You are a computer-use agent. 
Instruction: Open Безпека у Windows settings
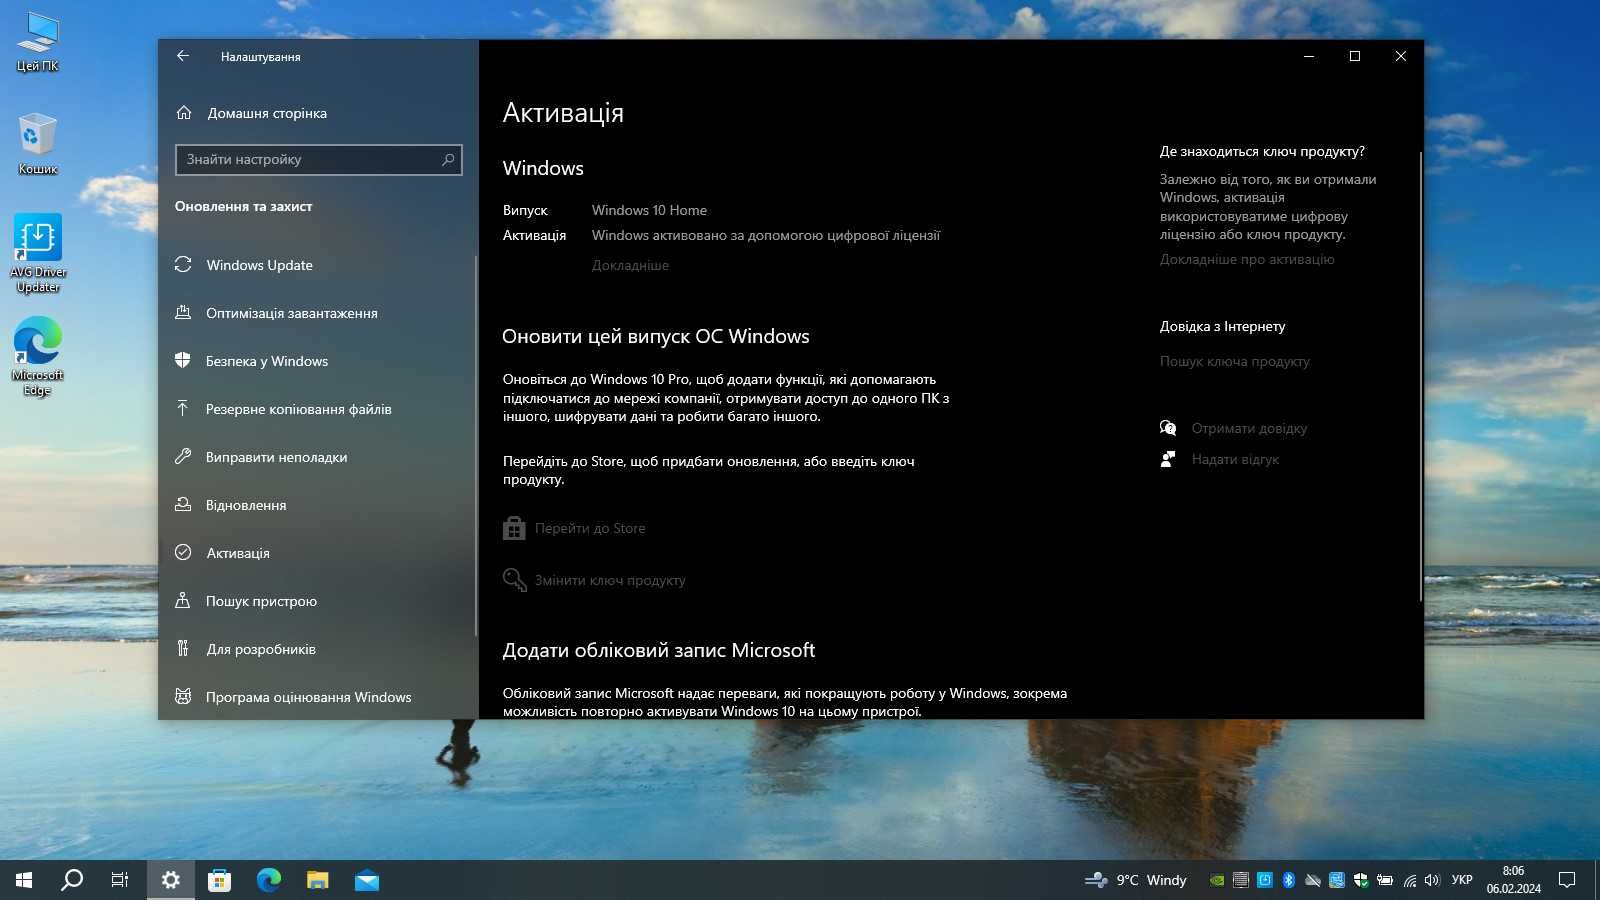[x=266, y=361]
